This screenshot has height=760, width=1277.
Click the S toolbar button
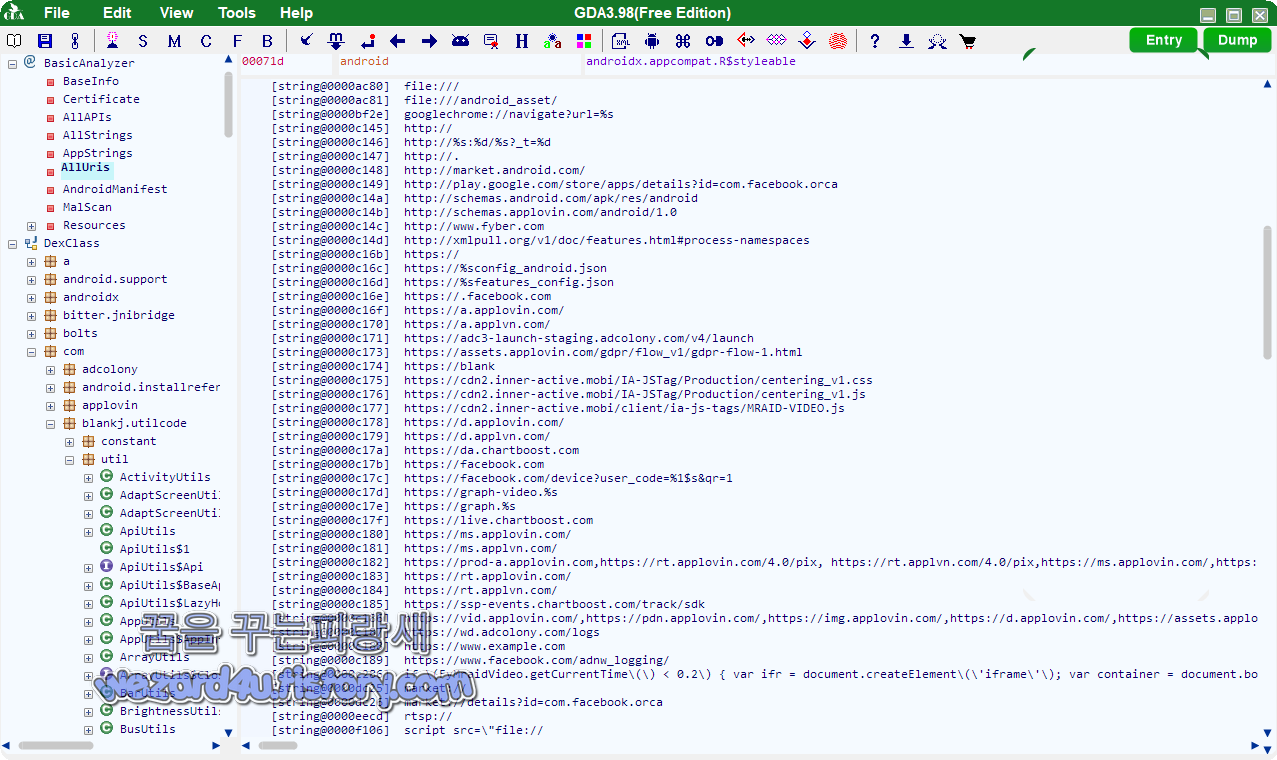coord(143,41)
